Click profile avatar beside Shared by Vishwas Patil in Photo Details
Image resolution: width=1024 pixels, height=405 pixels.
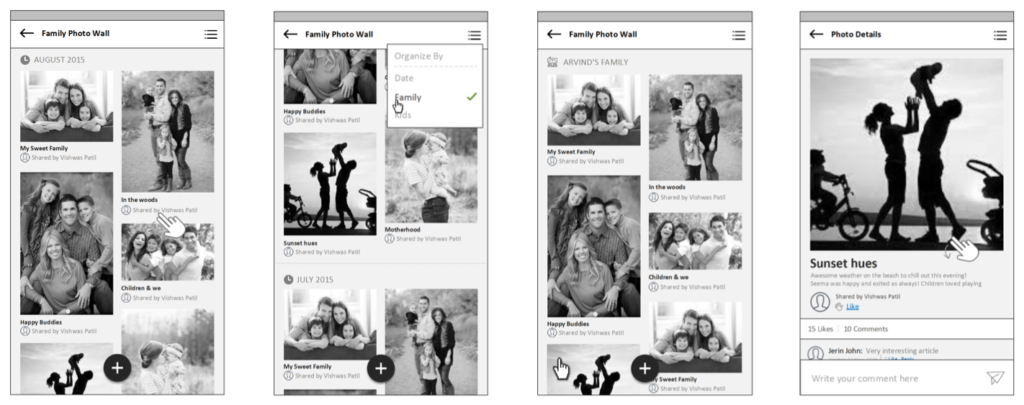click(x=819, y=301)
